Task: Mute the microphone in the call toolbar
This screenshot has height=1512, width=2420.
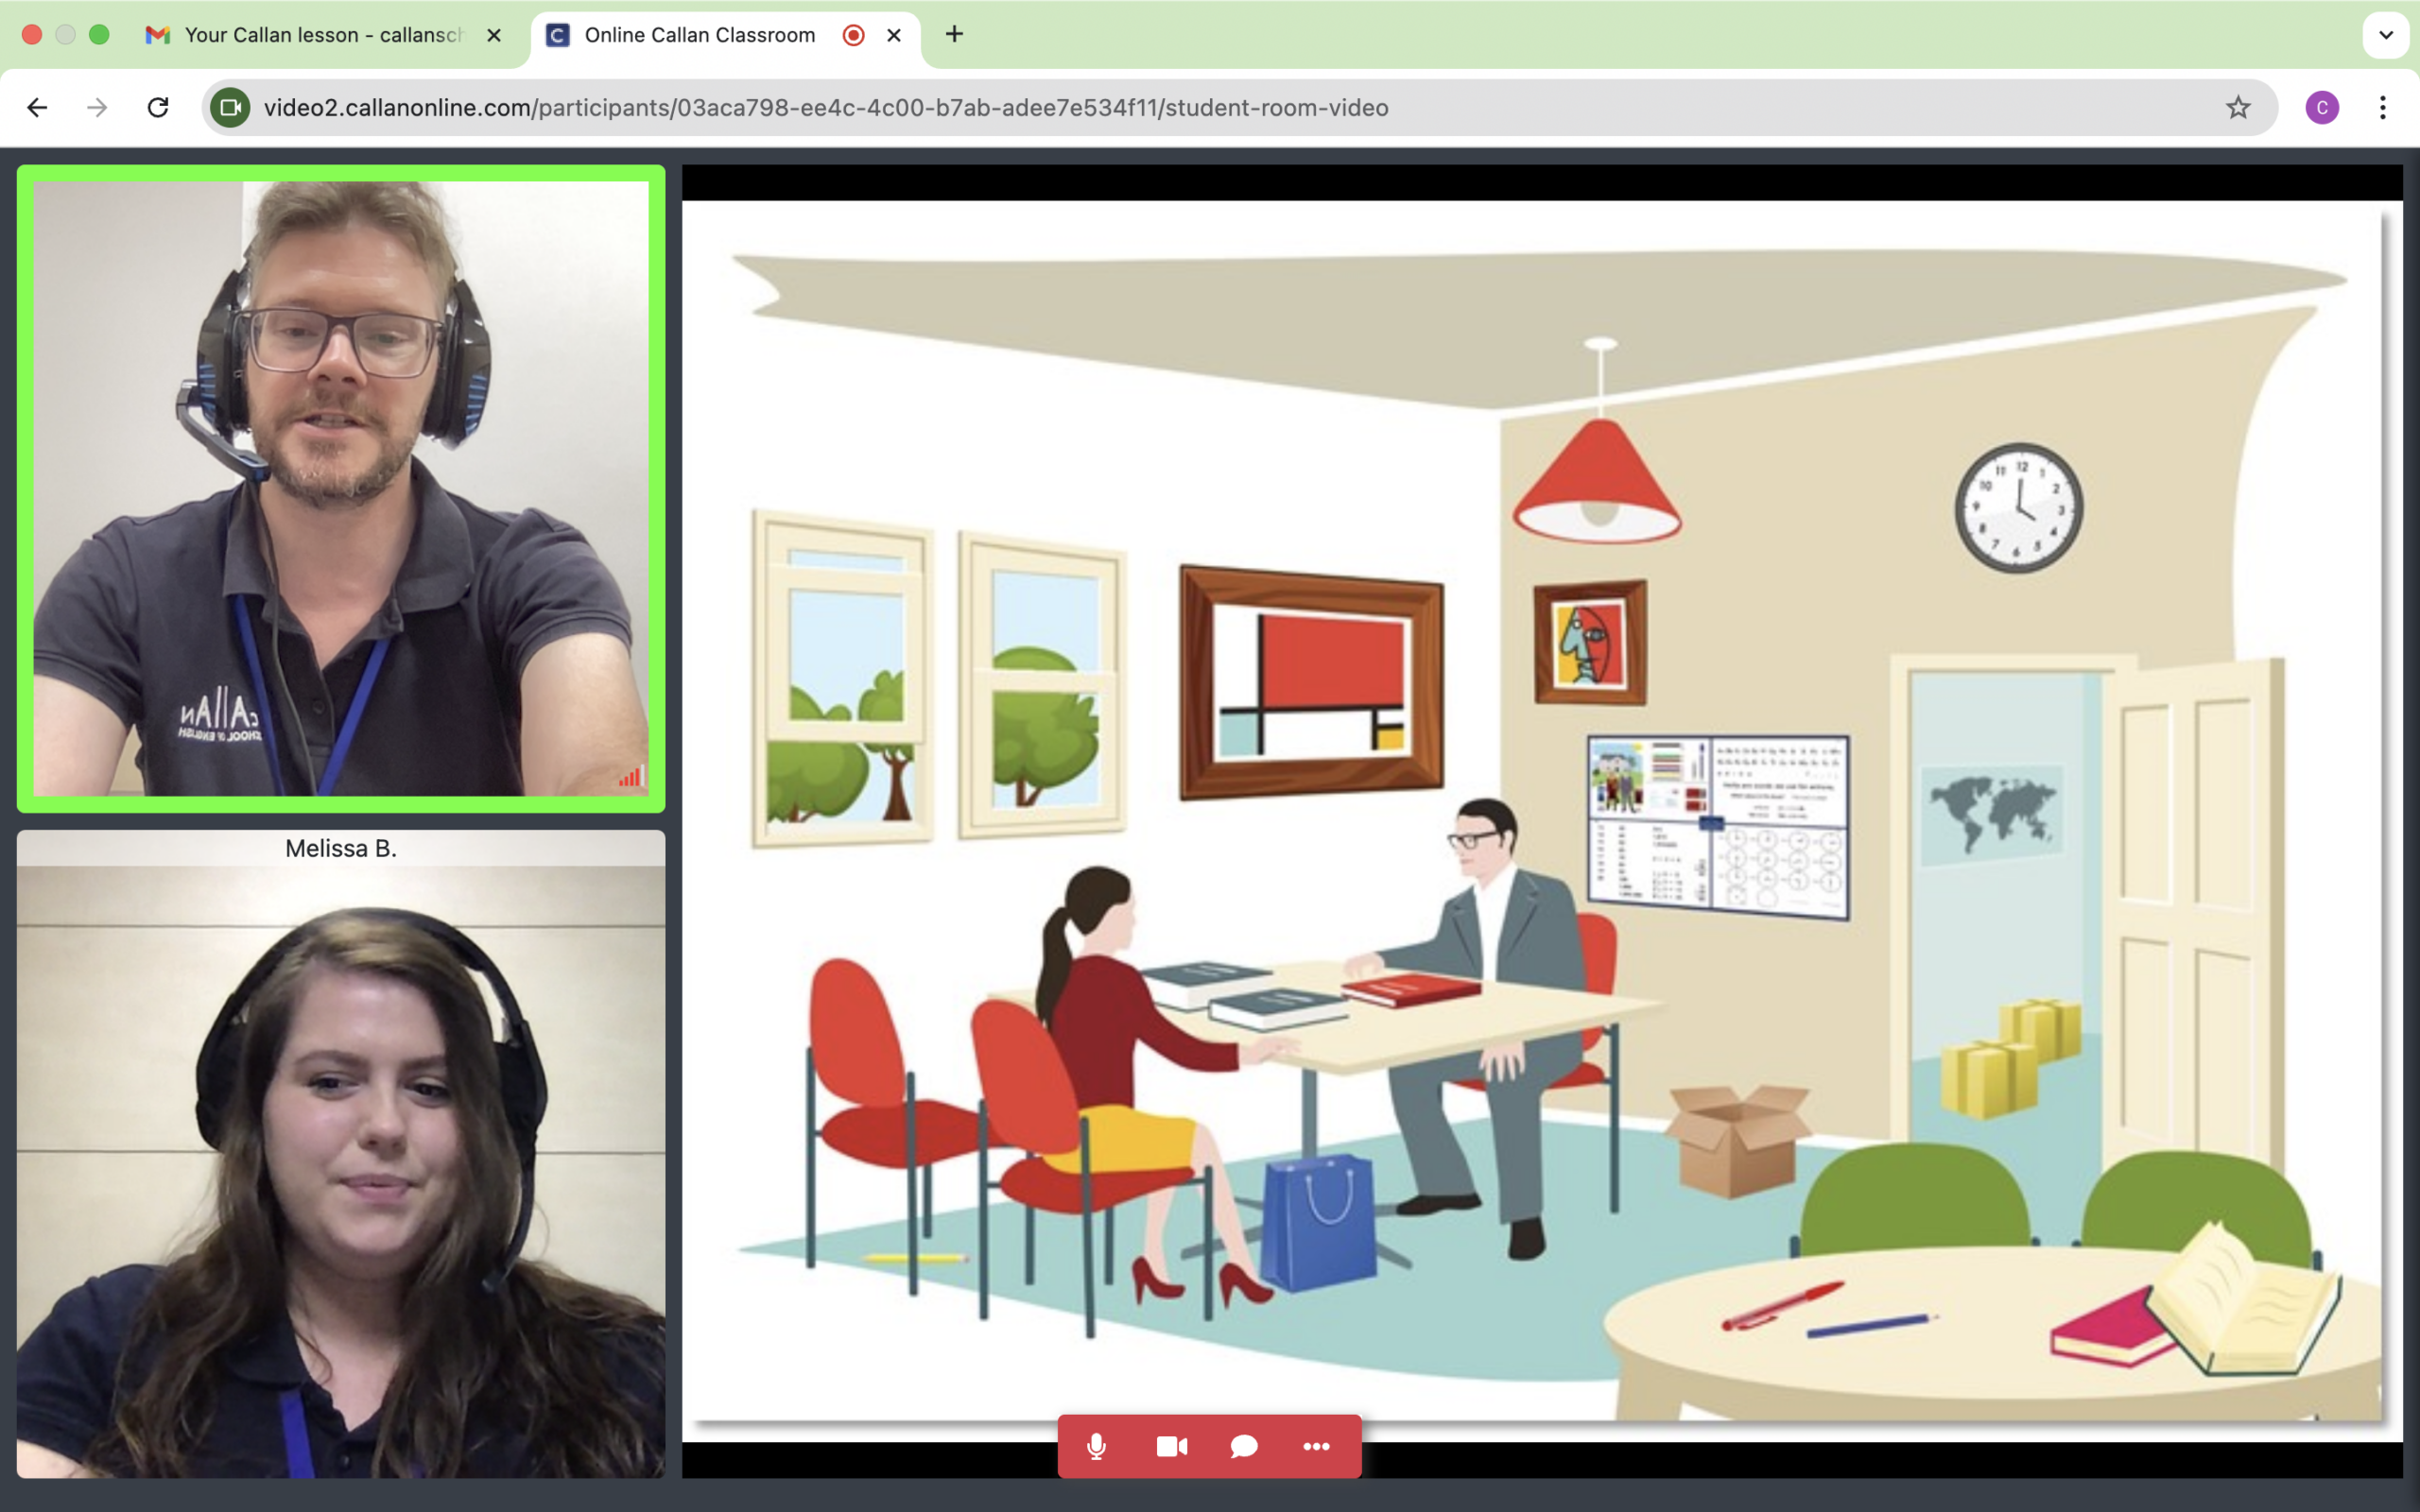Action: (1096, 1446)
